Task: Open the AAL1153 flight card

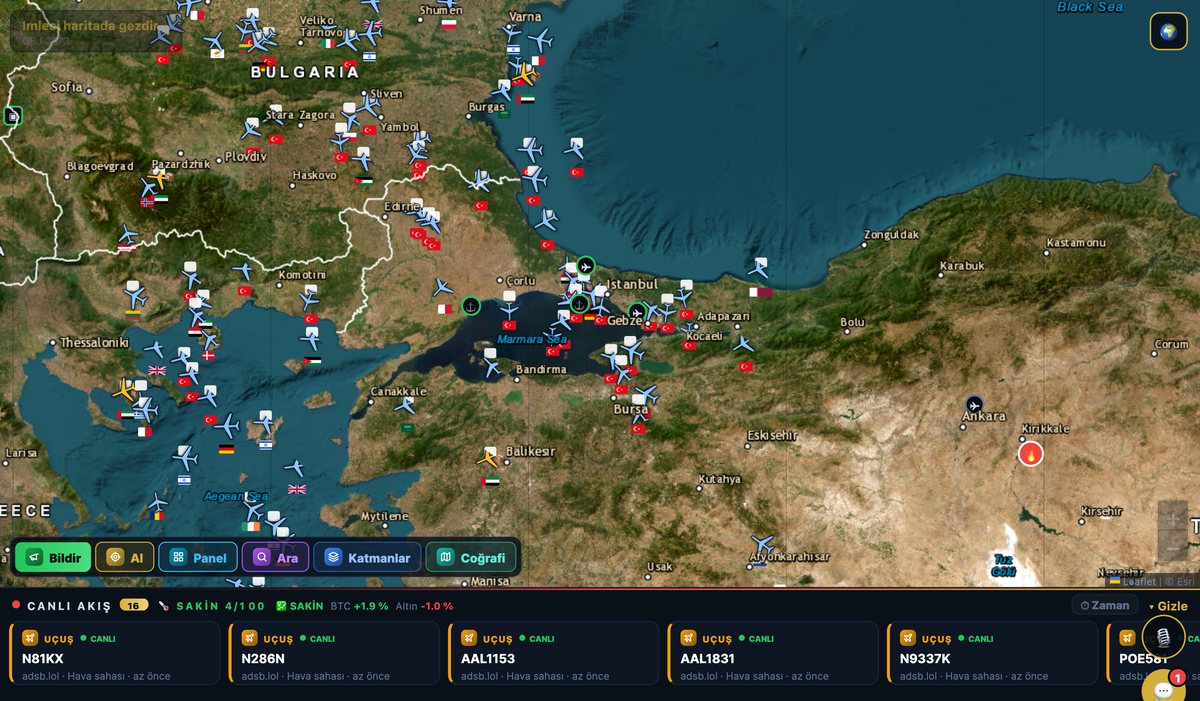Action: click(554, 653)
